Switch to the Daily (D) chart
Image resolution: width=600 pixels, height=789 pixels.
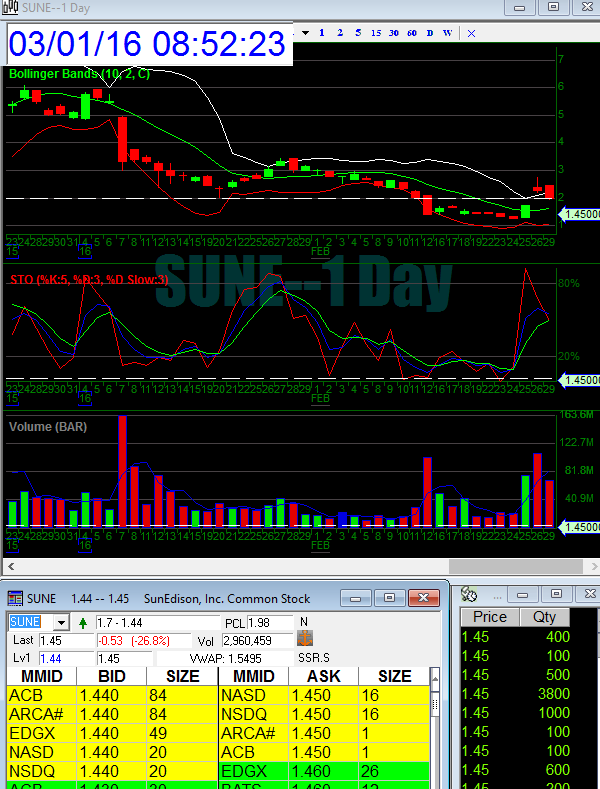tap(429, 33)
